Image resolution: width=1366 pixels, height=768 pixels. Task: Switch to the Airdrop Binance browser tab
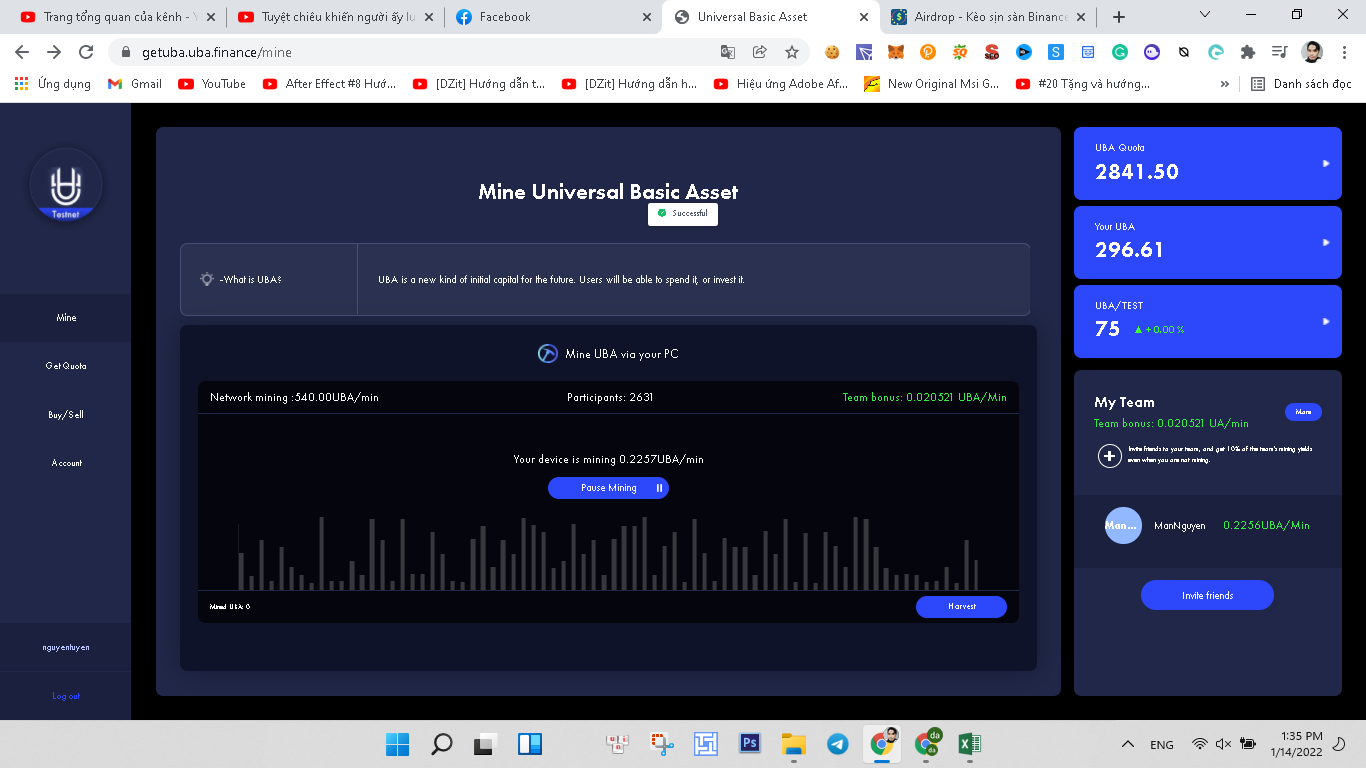pyautogui.click(x=987, y=17)
